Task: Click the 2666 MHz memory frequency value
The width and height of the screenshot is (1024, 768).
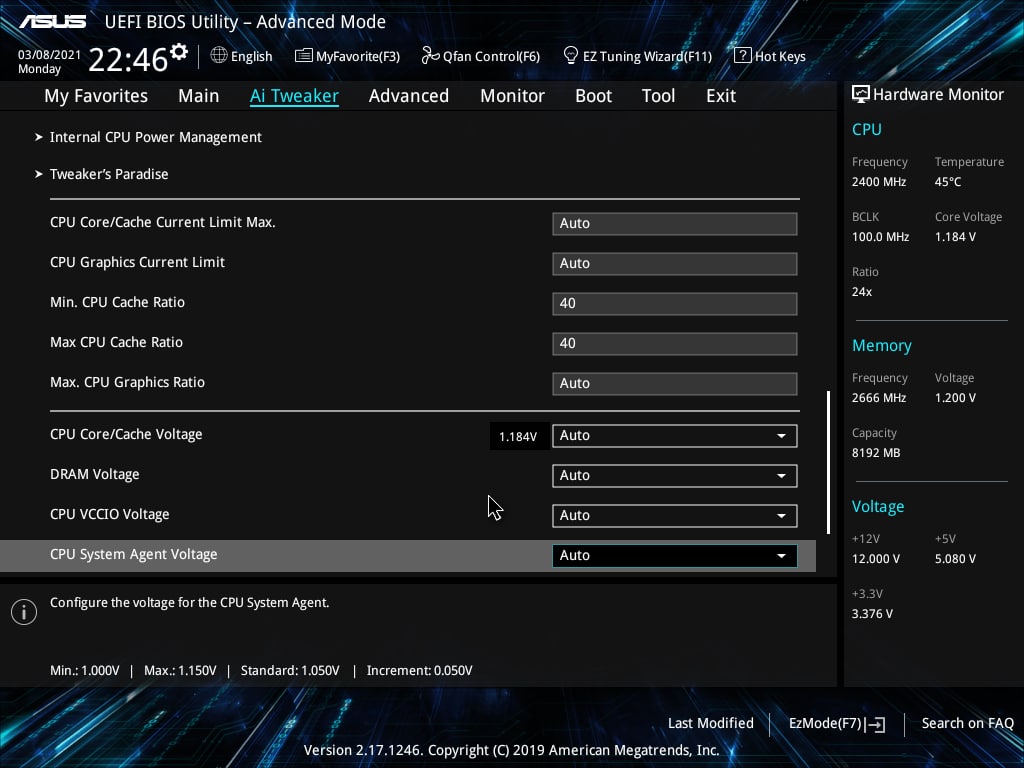Action: click(878, 398)
